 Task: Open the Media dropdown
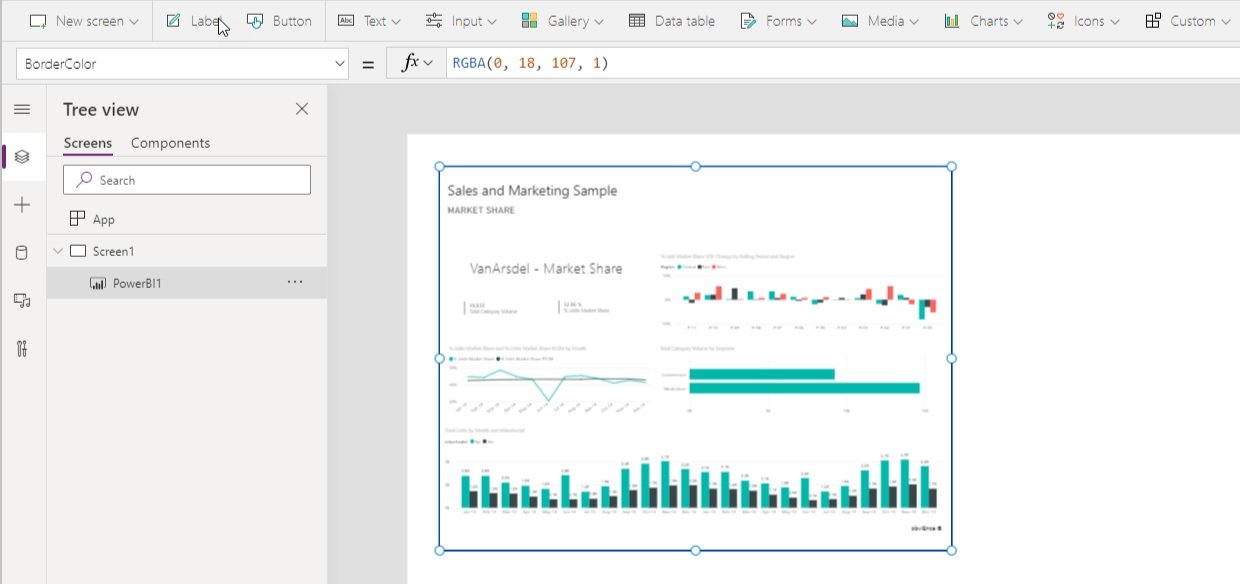879,21
